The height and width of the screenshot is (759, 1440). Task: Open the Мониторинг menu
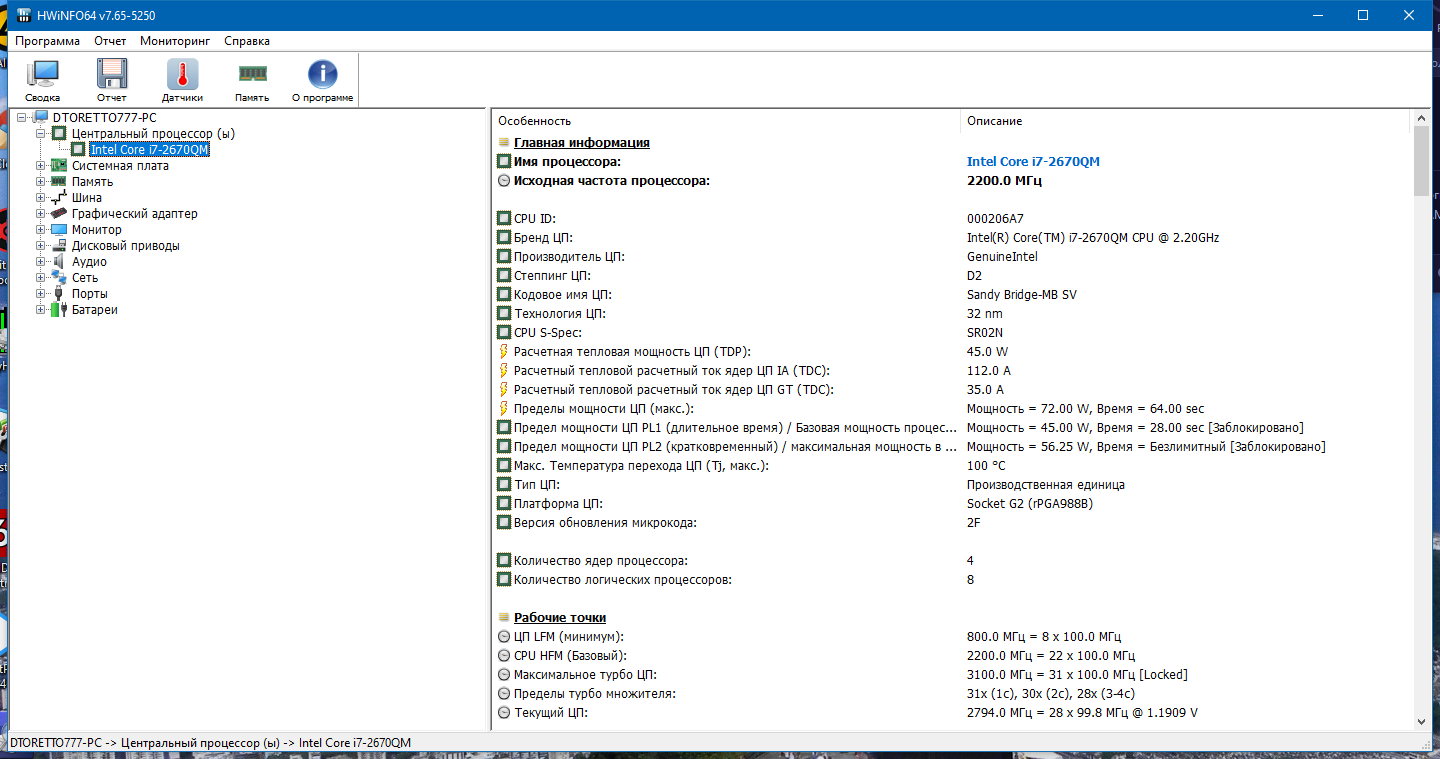(x=175, y=41)
